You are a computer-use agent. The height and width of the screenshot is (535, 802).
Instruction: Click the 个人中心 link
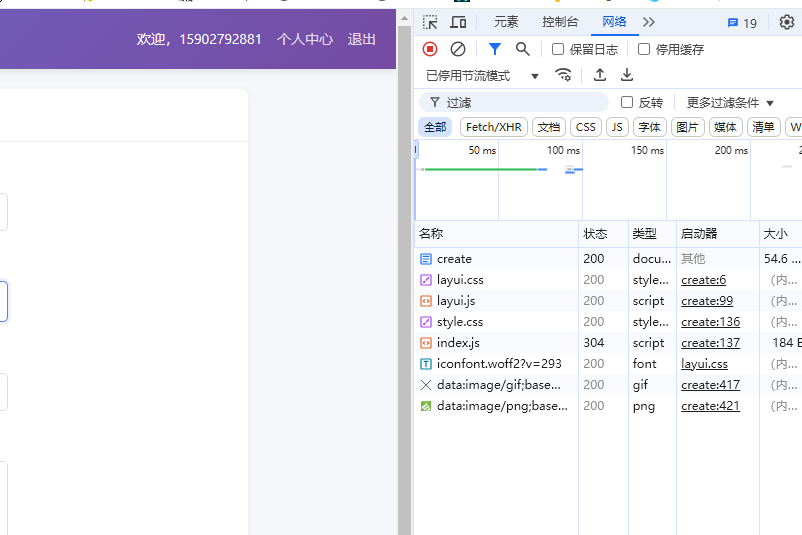[x=305, y=39]
